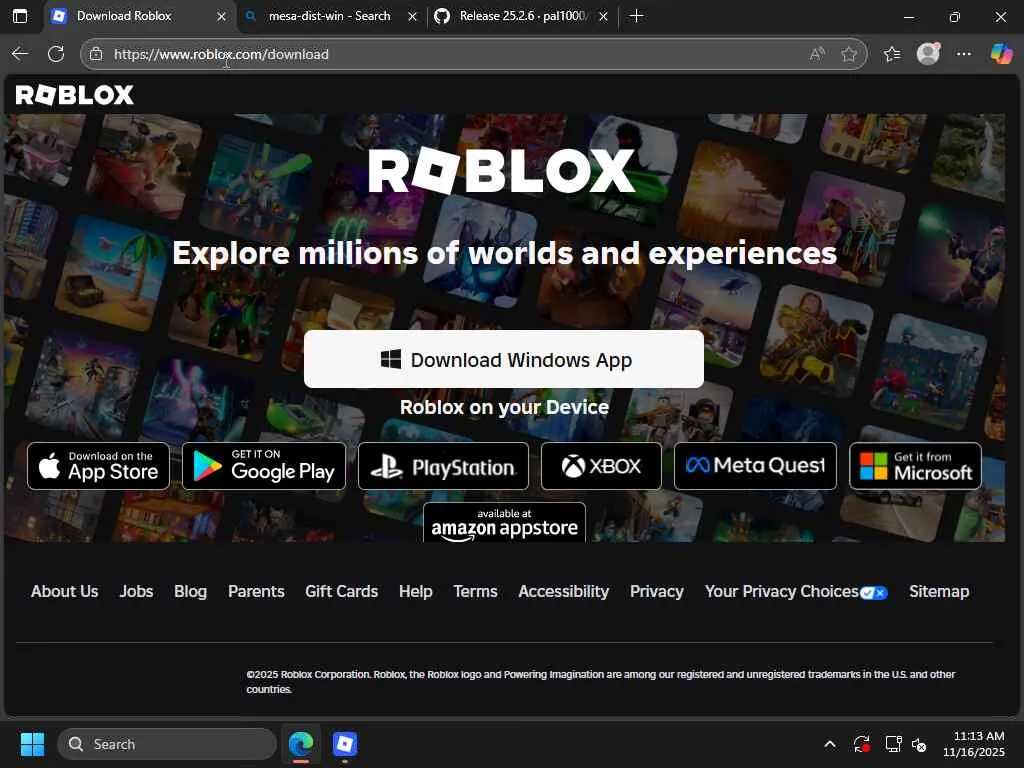Open the Blog footer link
The height and width of the screenshot is (768, 1024).
tap(191, 592)
